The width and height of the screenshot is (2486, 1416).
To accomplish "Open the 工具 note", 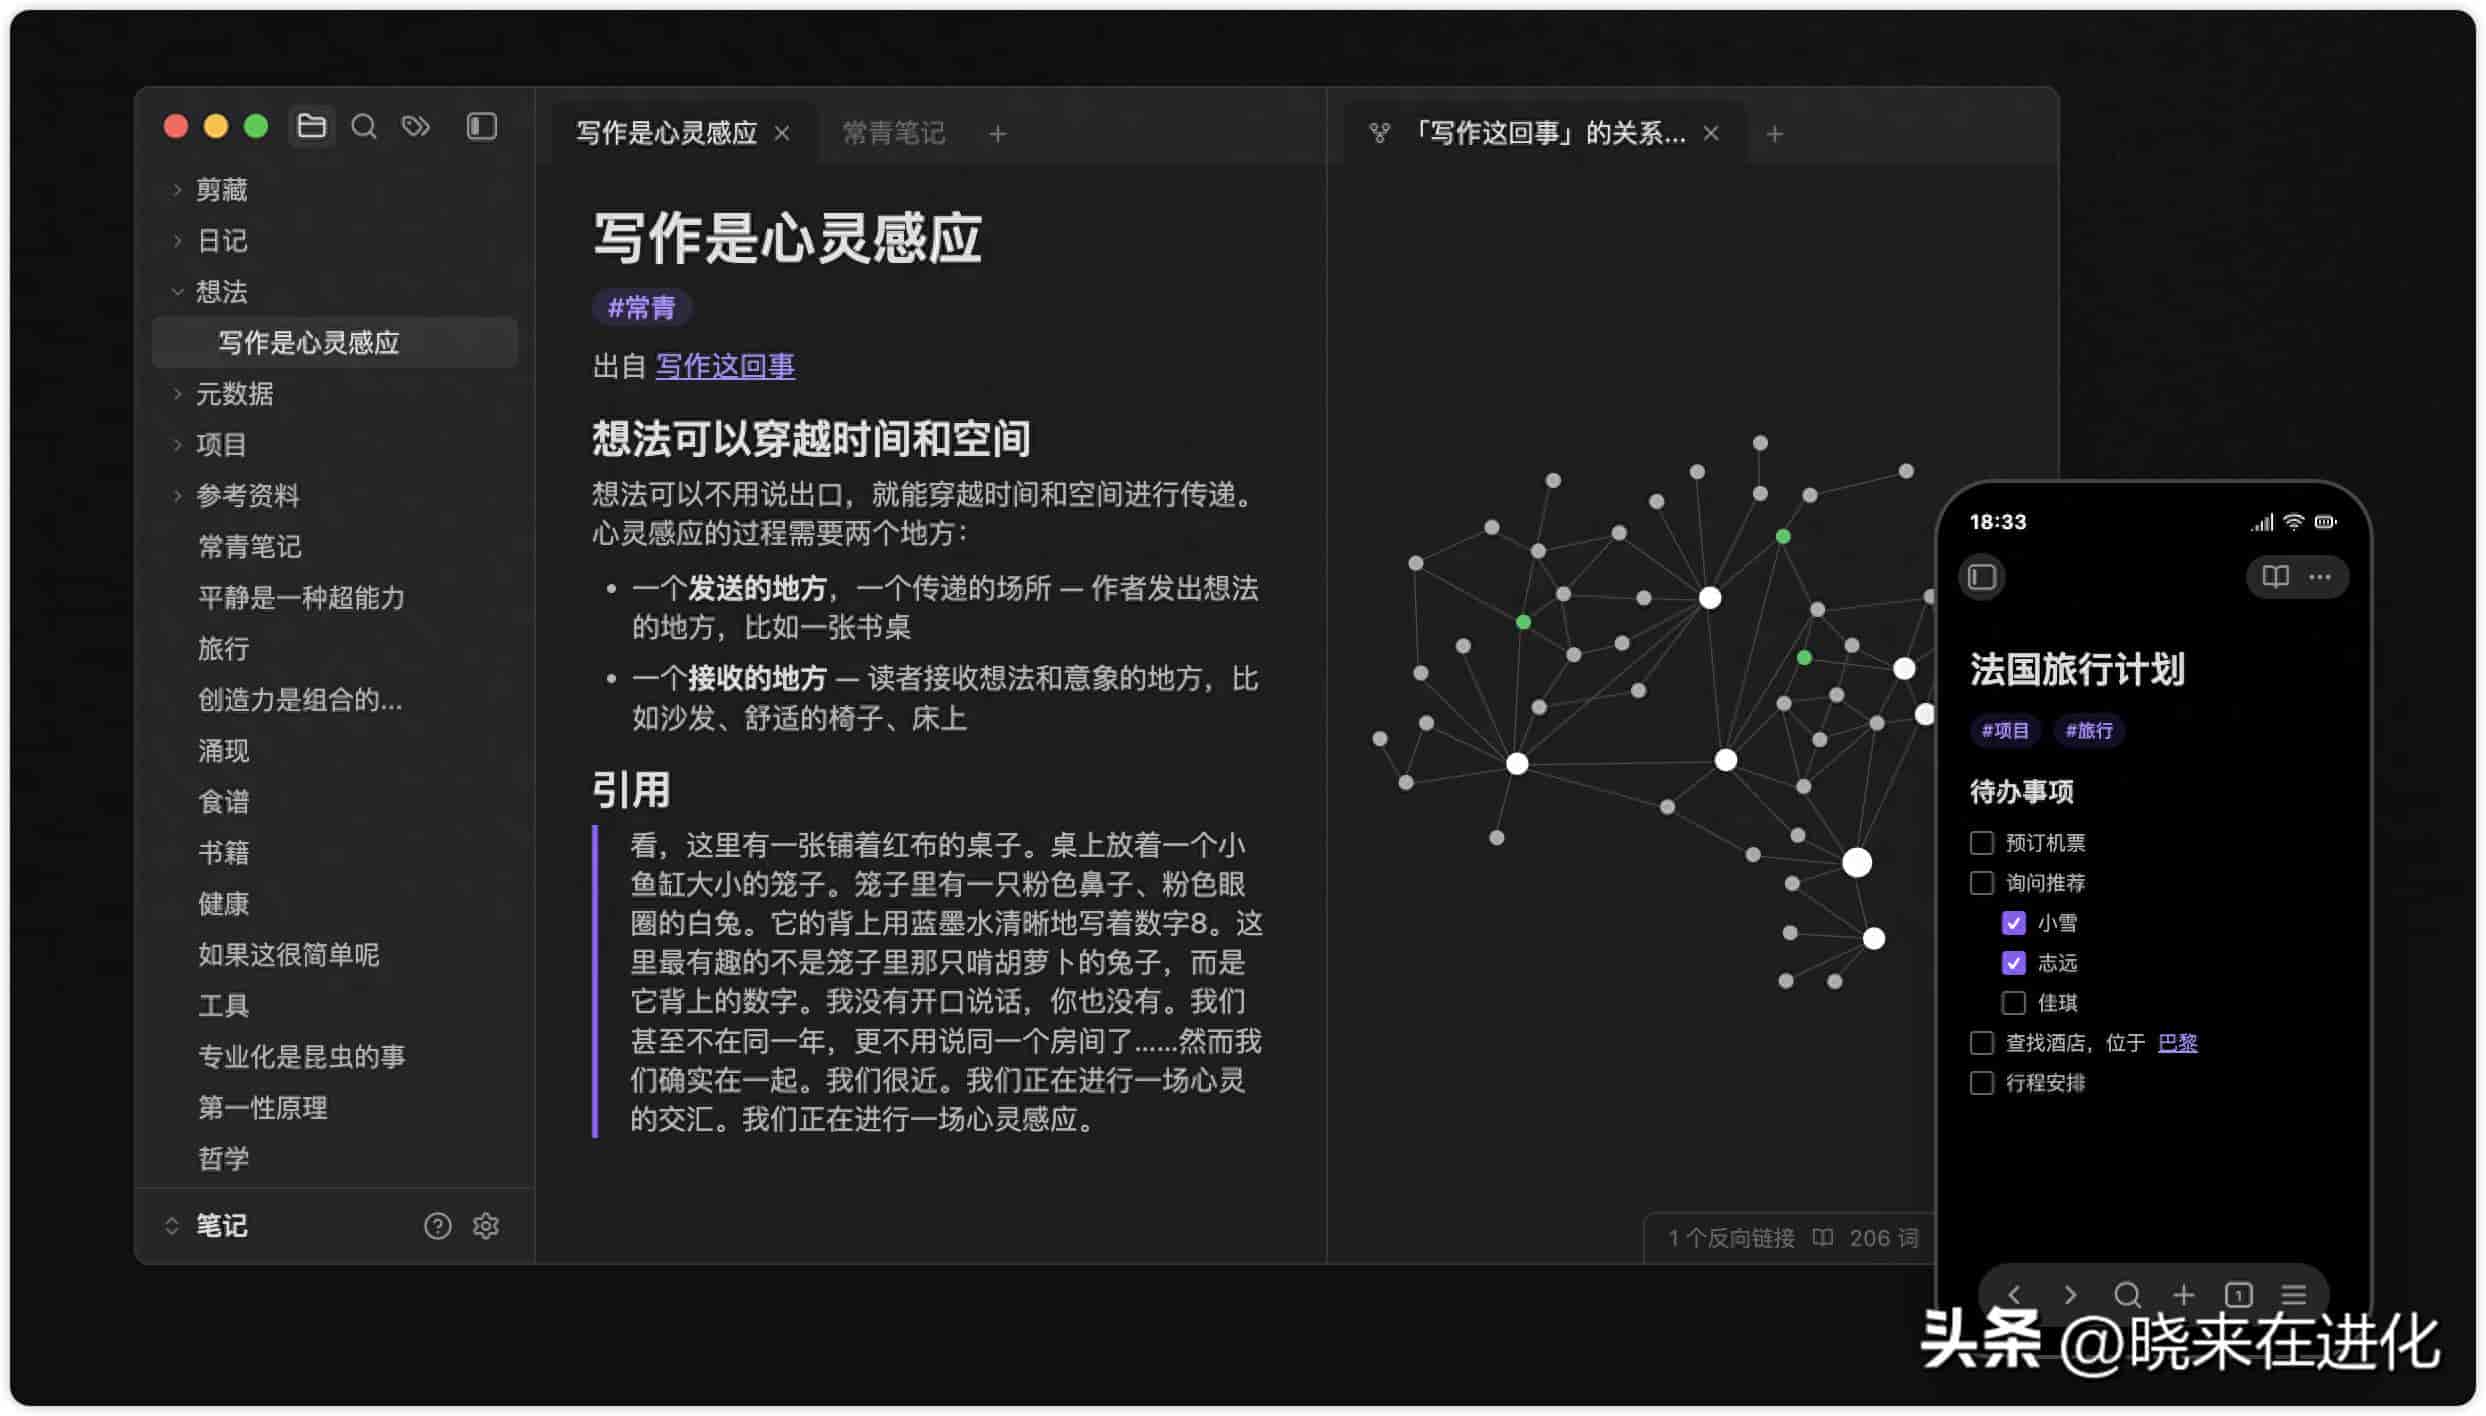I will (x=223, y=1005).
